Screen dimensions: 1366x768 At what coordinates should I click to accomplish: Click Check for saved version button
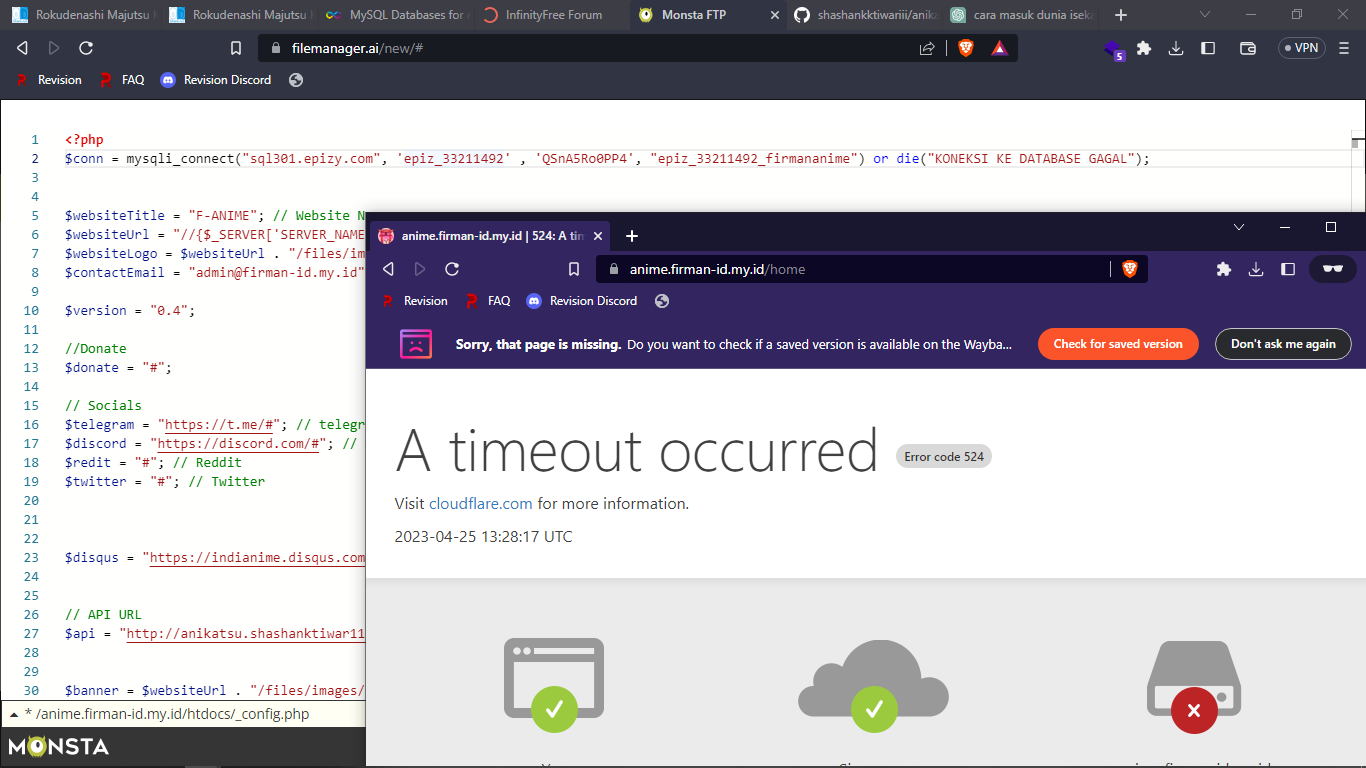(1117, 344)
